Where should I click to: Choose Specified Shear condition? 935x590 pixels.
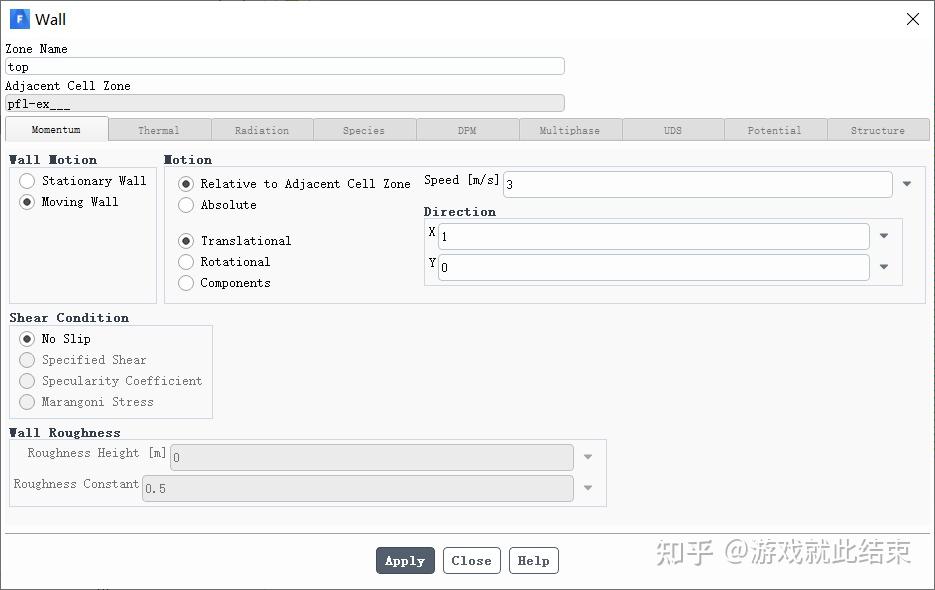tap(27, 360)
